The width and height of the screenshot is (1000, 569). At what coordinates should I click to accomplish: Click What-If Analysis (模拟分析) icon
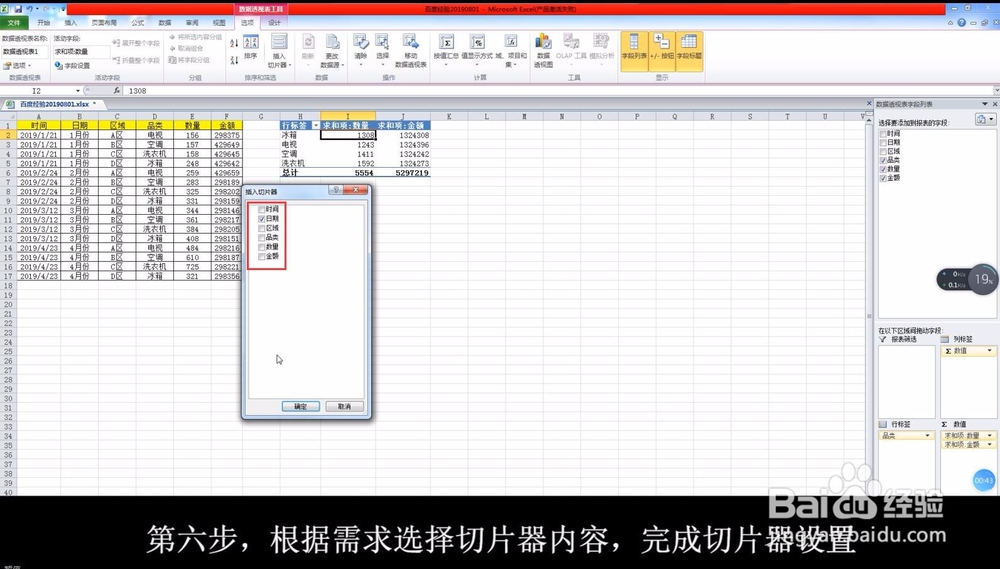pos(601,48)
